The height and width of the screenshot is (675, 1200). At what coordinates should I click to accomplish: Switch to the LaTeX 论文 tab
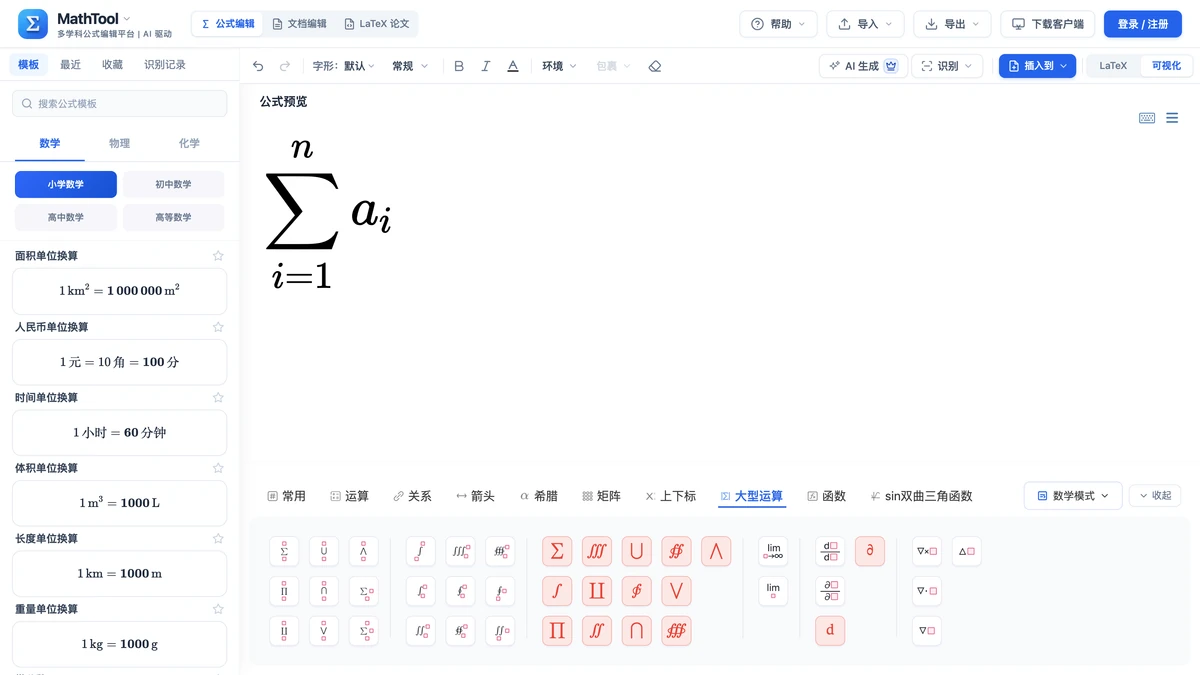pyautogui.click(x=376, y=24)
